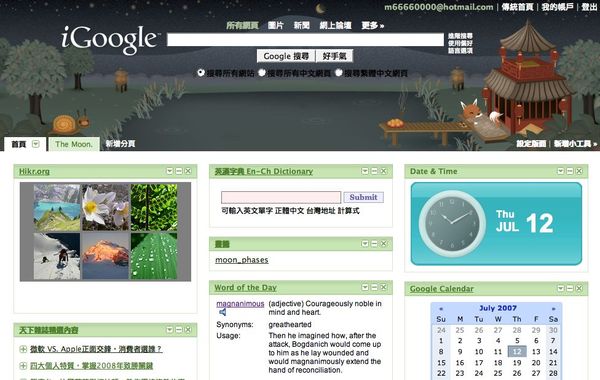Select the 搜尋所有中文網頁 radio option
This screenshot has width=600, height=380.
[262, 73]
